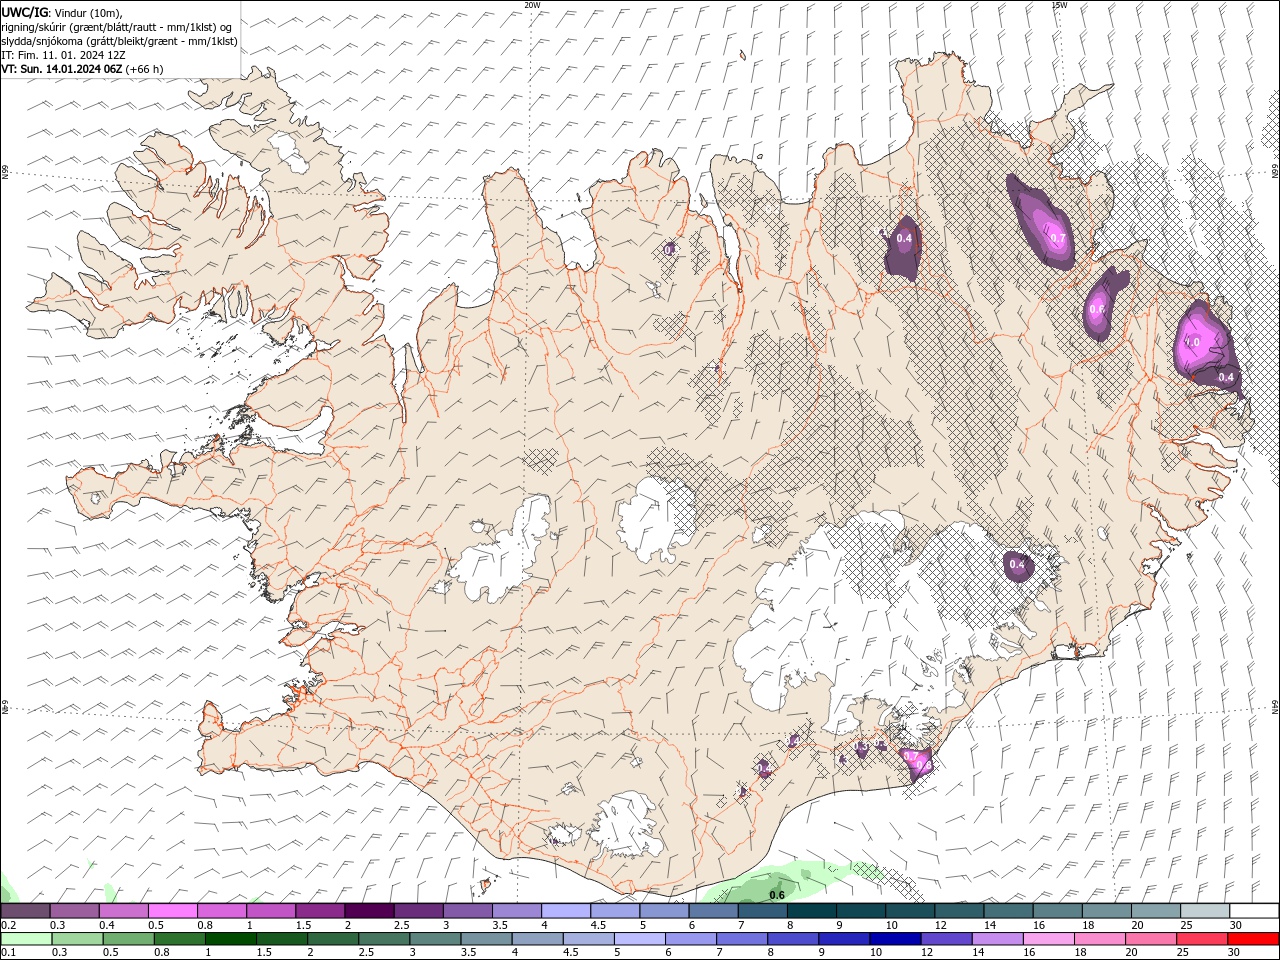The image size is (1280, 960).
Task: Click the 0.1 value in the rain legend
Action: pyautogui.click(x=8, y=952)
